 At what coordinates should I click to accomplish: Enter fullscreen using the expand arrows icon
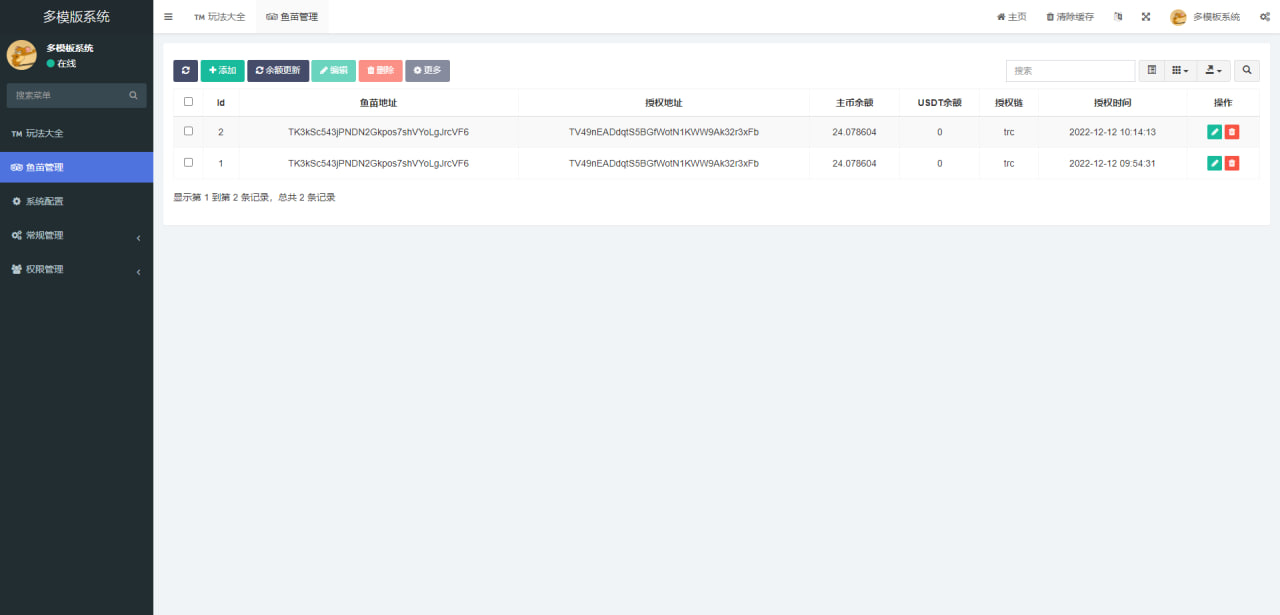[x=1146, y=17]
